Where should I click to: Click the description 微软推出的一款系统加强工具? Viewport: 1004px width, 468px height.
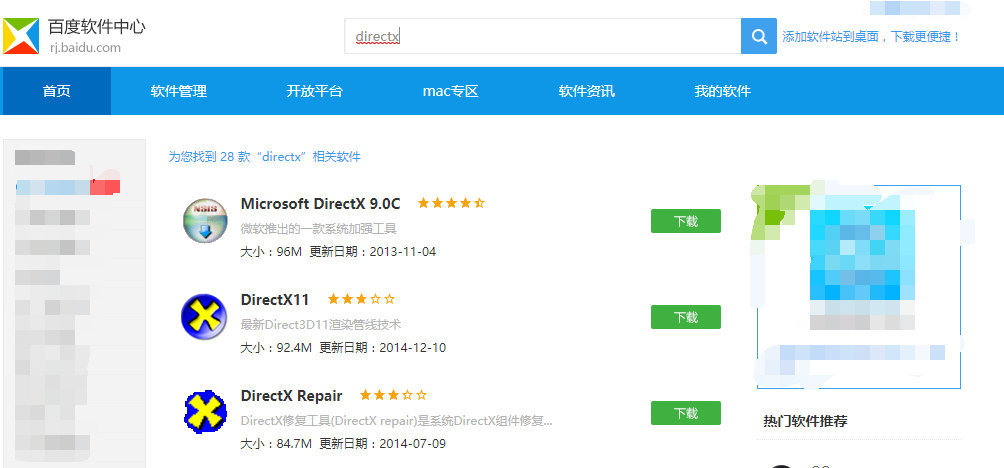pos(319,229)
